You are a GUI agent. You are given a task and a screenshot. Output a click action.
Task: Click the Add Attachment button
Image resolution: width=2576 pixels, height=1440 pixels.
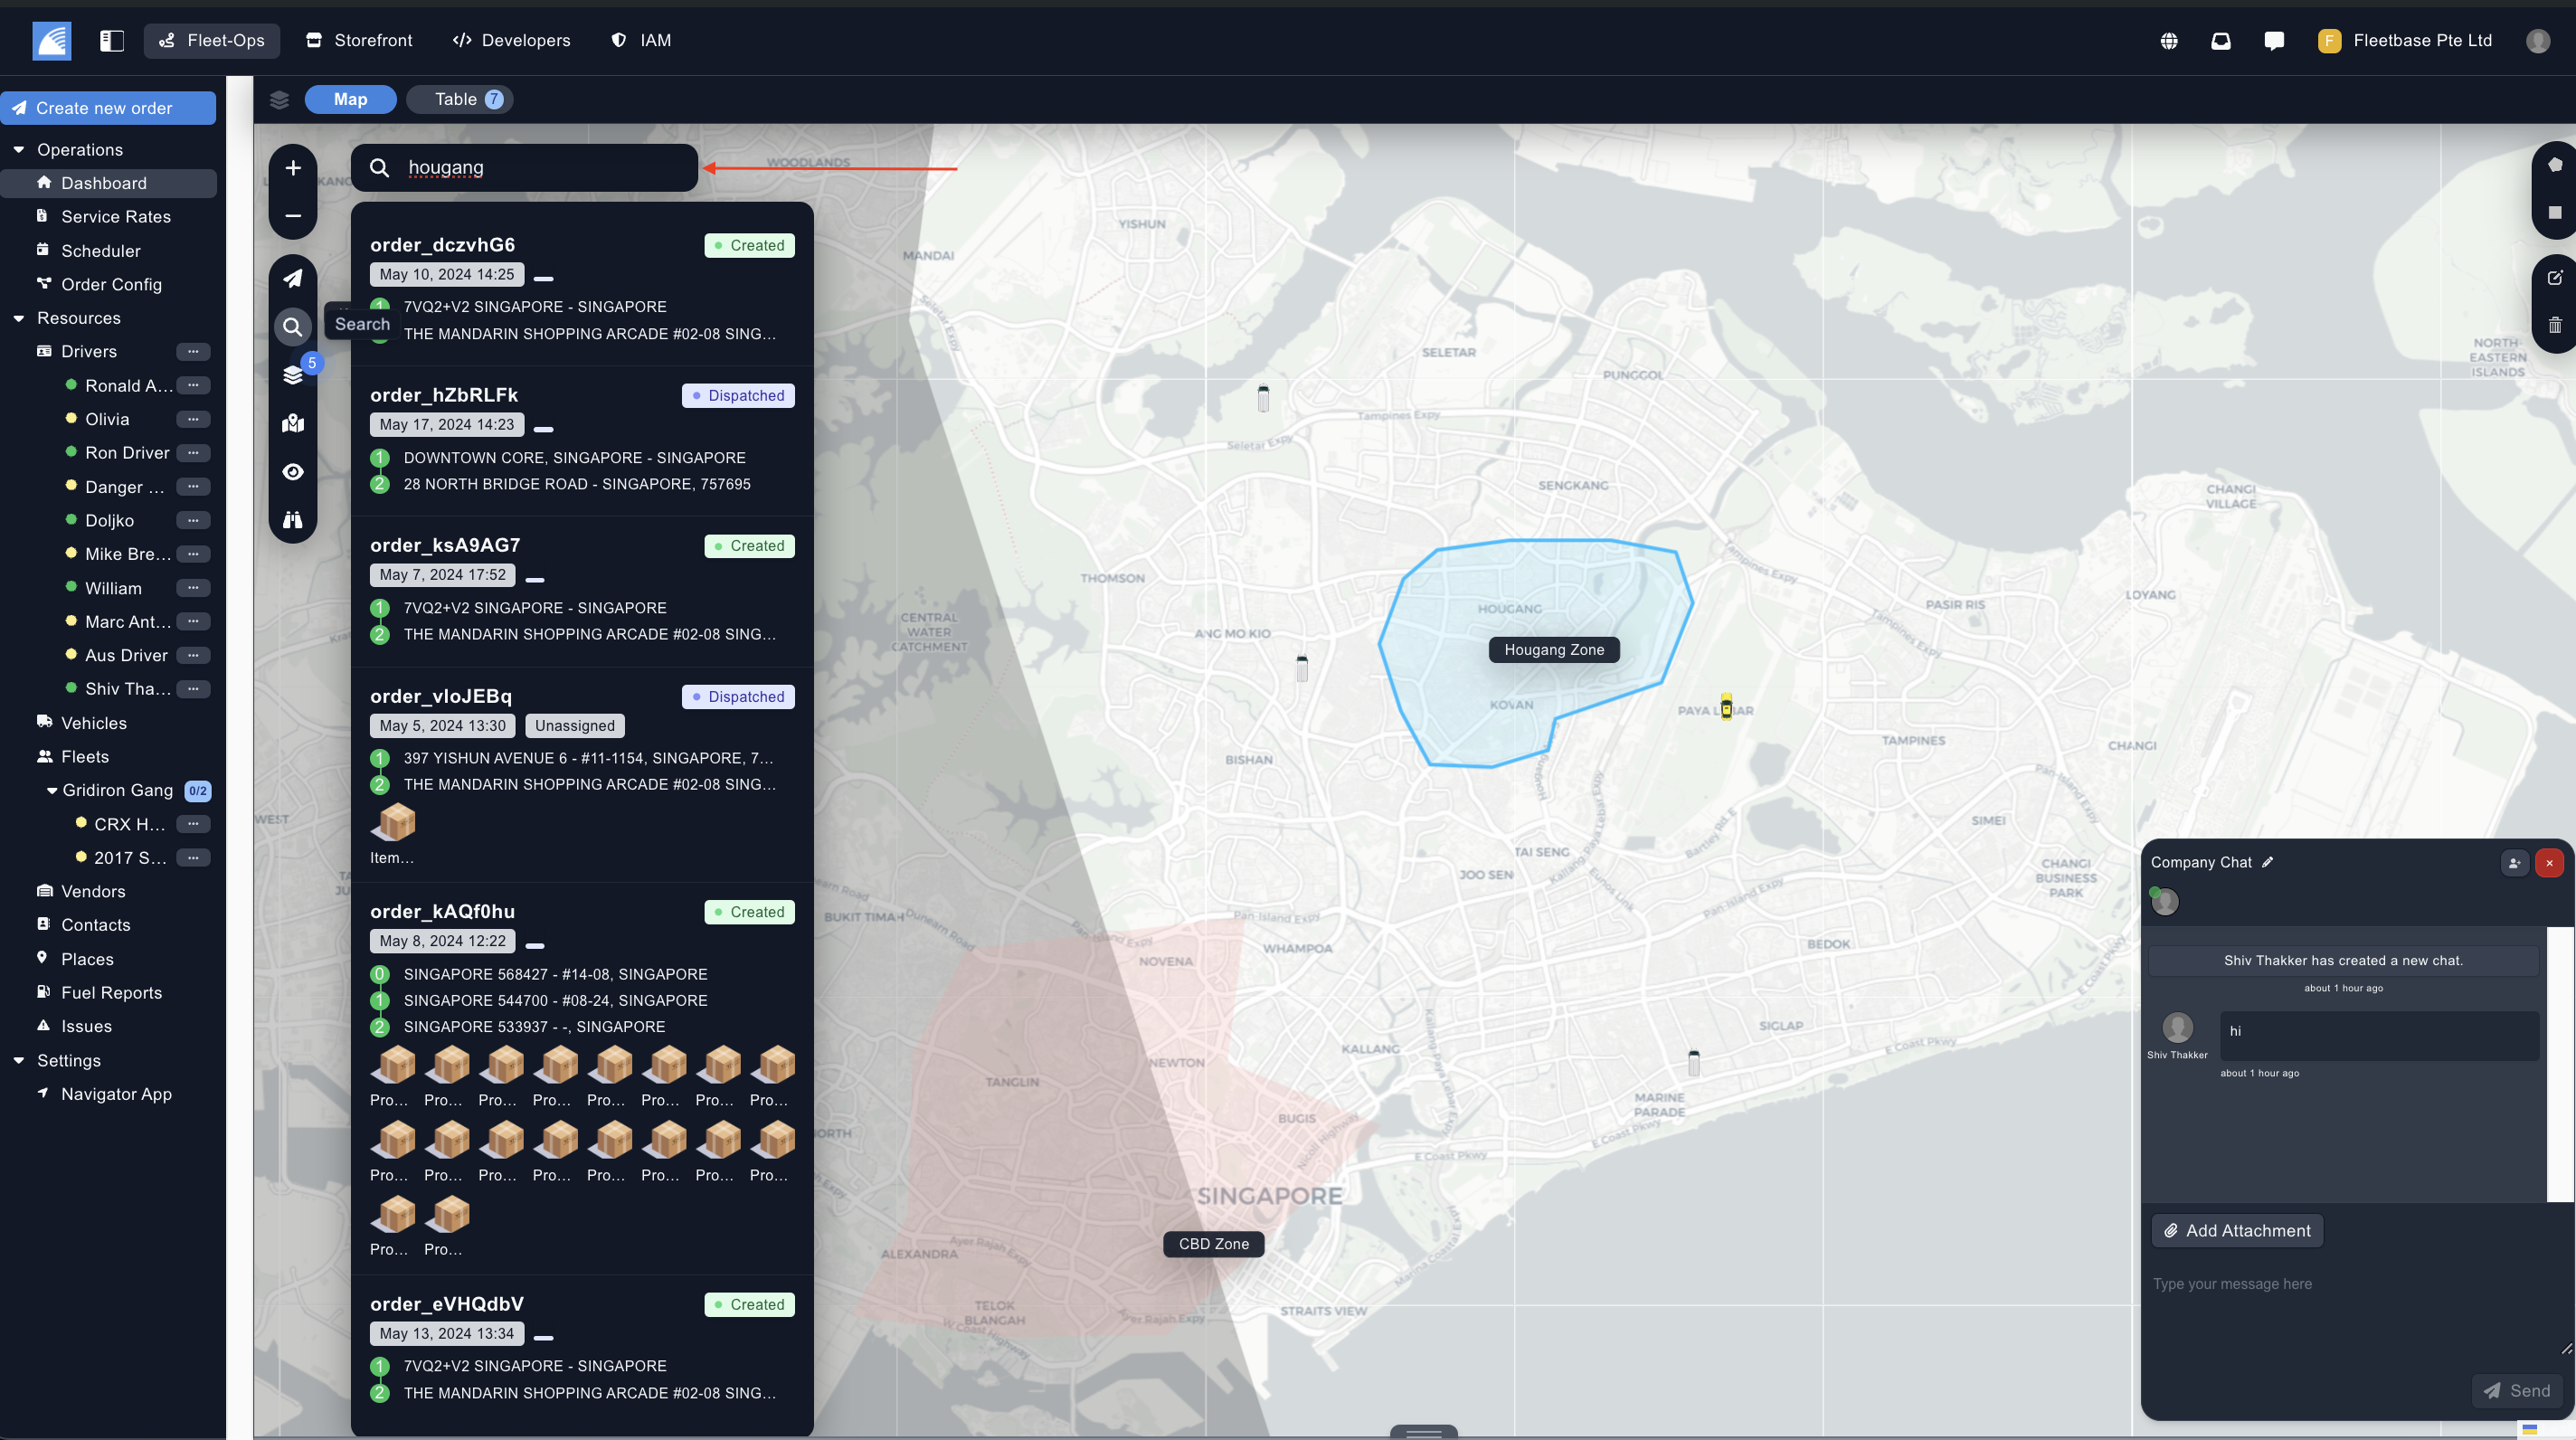(x=2237, y=1231)
